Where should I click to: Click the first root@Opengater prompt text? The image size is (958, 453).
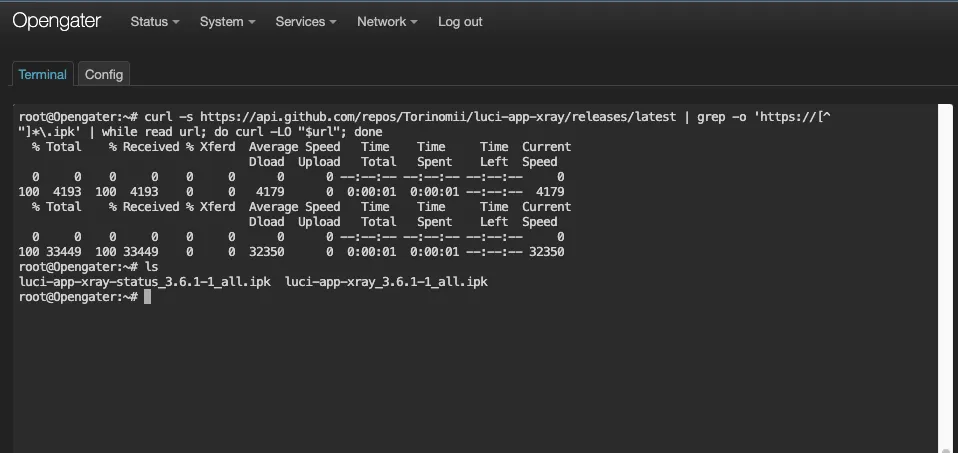[x=79, y=117]
